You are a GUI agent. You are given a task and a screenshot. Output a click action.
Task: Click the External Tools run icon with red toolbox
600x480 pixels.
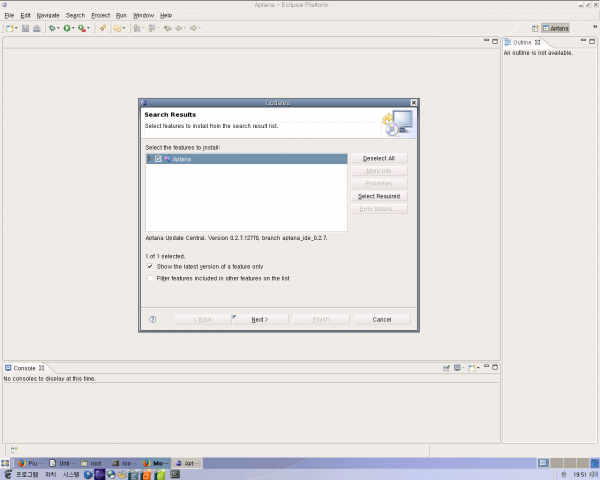point(82,28)
